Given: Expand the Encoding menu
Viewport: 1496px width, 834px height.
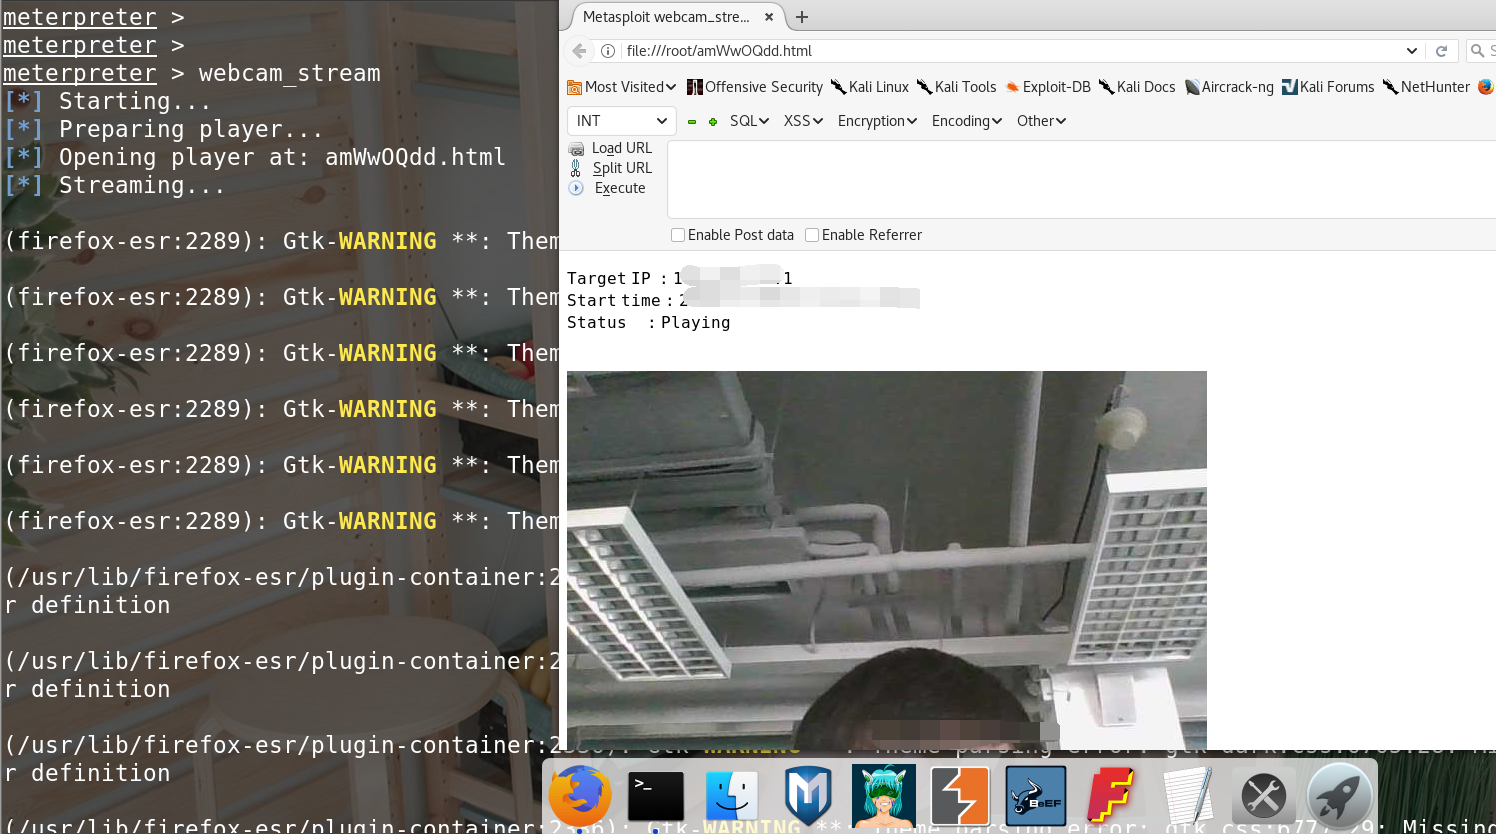Looking at the screenshot, I should click(966, 121).
